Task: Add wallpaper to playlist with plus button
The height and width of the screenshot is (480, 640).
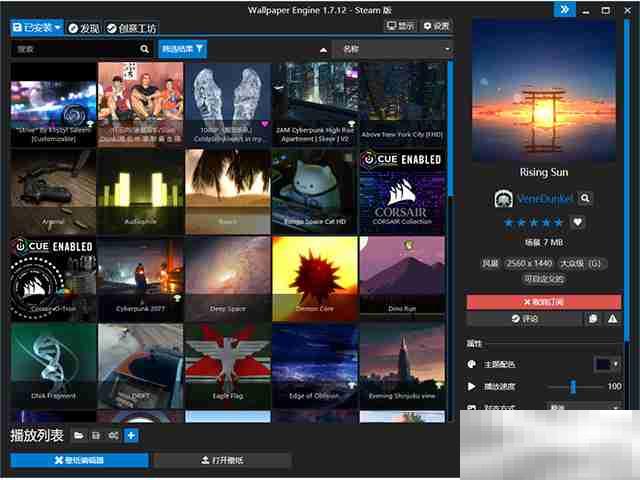Action: pyautogui.click(x=131, y=436)
